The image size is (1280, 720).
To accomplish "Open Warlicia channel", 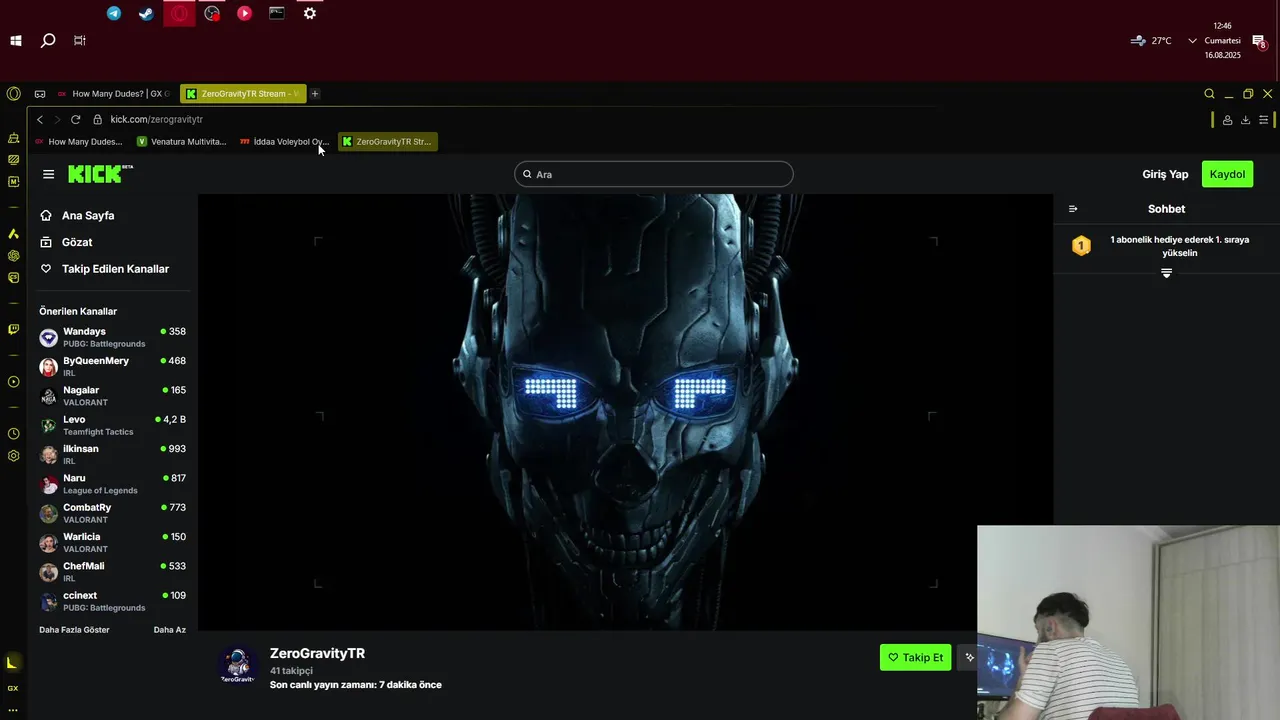I will pos(112,542).
